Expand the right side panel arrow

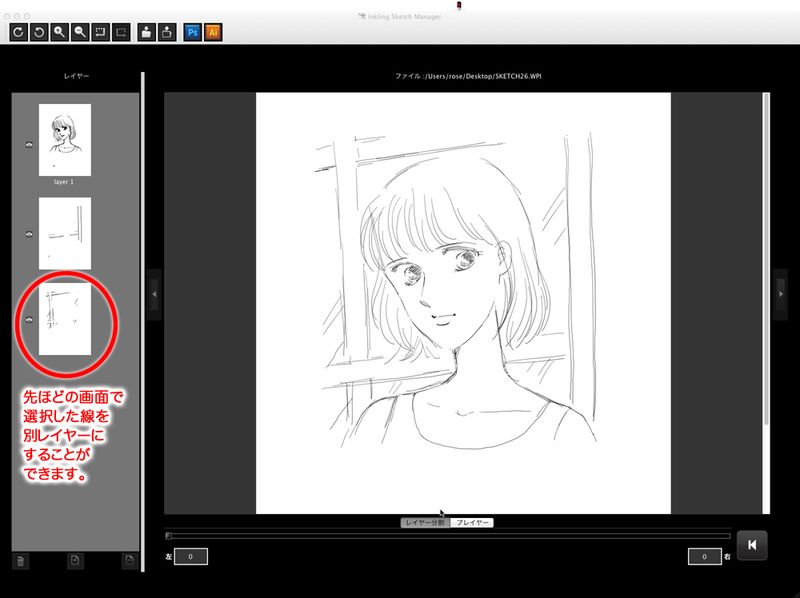tap(781, 294)
